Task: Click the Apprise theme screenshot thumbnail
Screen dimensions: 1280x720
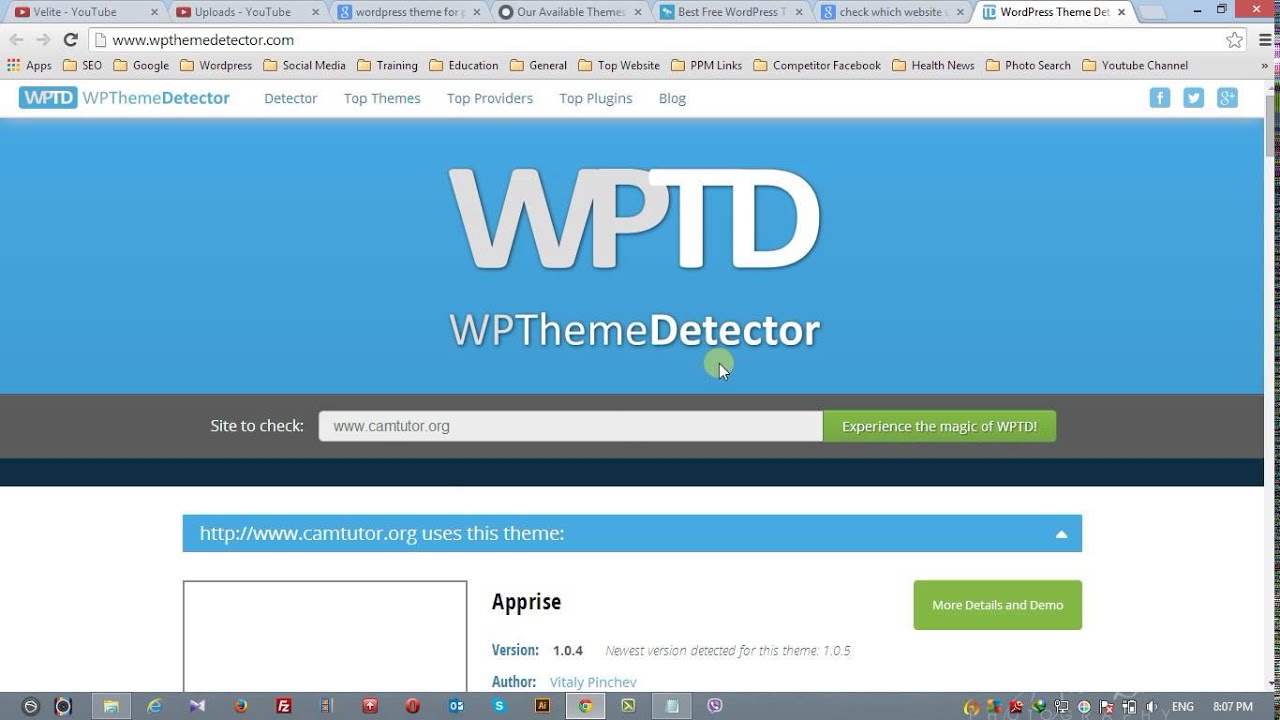Action: coord(325,635)
